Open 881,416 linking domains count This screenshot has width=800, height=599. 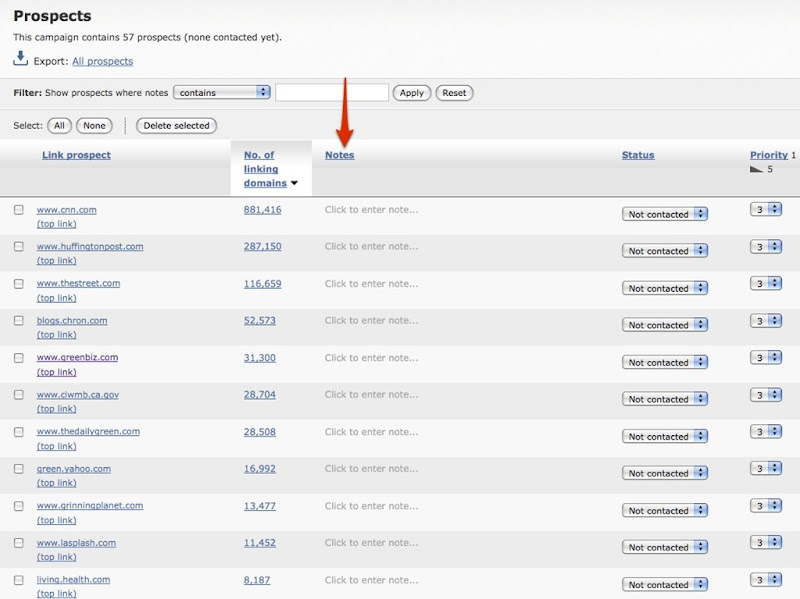pyautogui.click(x=262, y=210)
